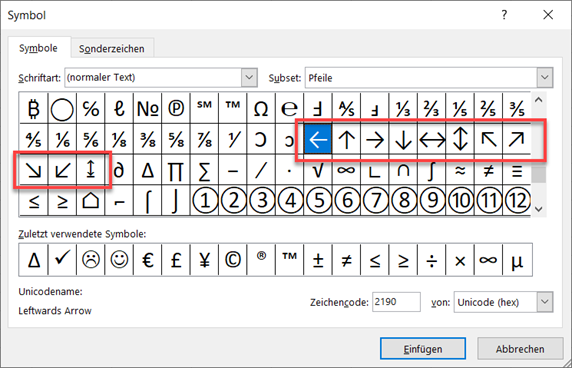The image size is (572, 368).
Task: Select the service mark SM symbol
Action: pyautogui.click(x=205, y=108)
